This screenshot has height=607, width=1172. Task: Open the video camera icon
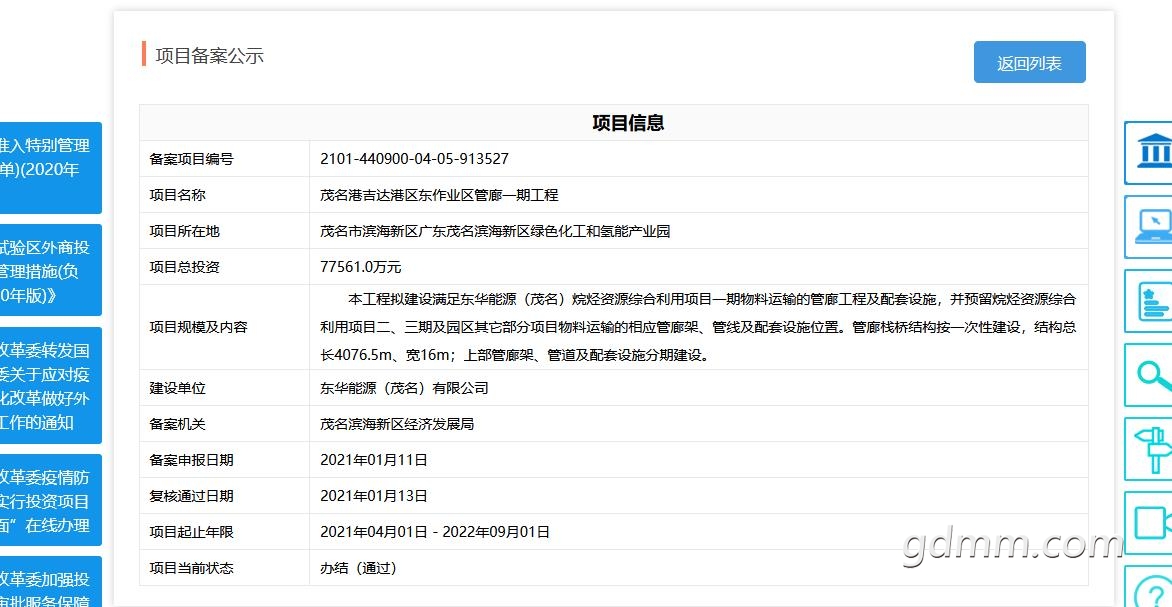coord(1149,523)
